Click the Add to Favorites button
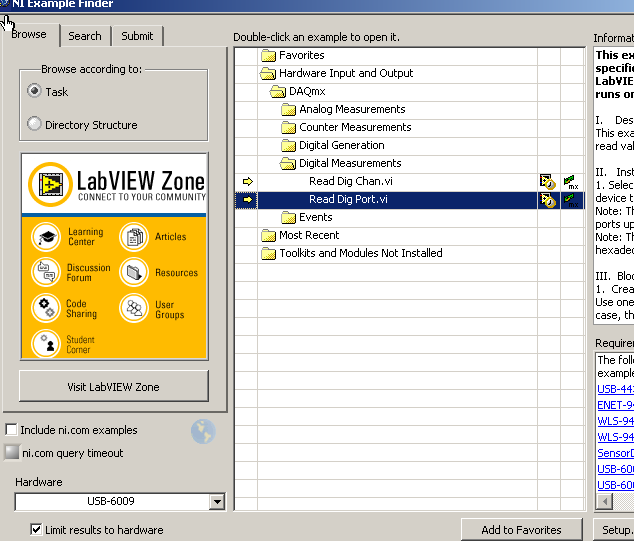 522,530
